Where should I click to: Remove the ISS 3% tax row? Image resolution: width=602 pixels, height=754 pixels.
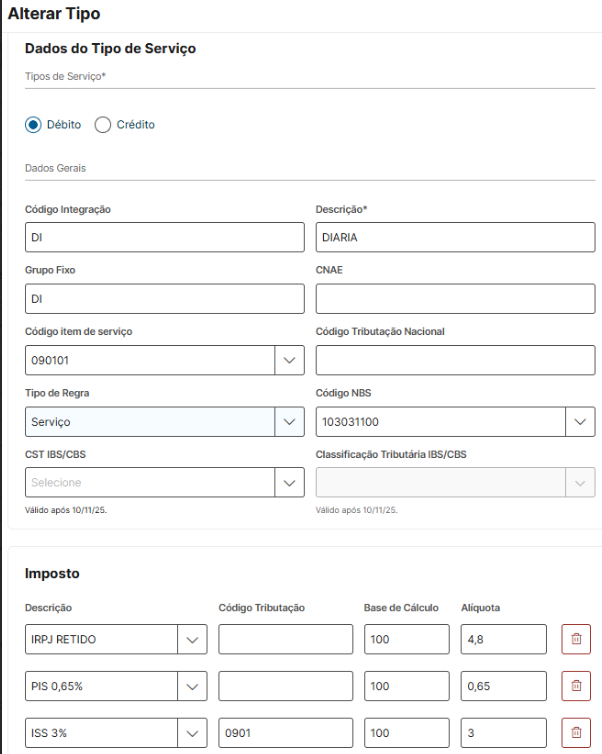(575, 733)
